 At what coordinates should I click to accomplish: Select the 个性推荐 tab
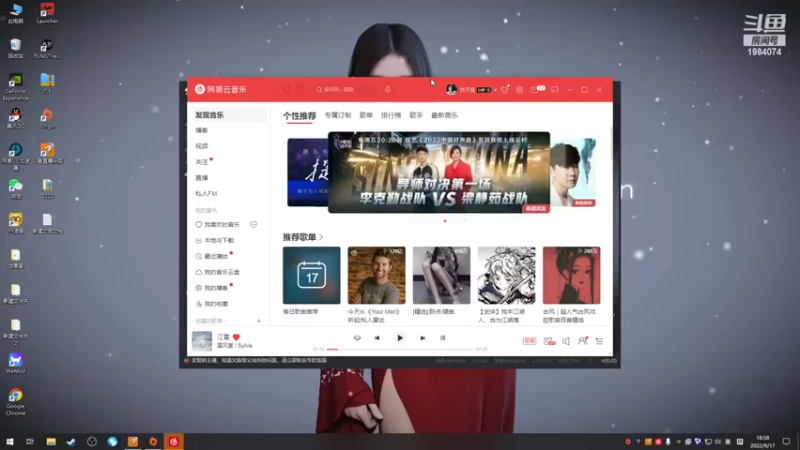pyautogui.click(x=299, y=116)
